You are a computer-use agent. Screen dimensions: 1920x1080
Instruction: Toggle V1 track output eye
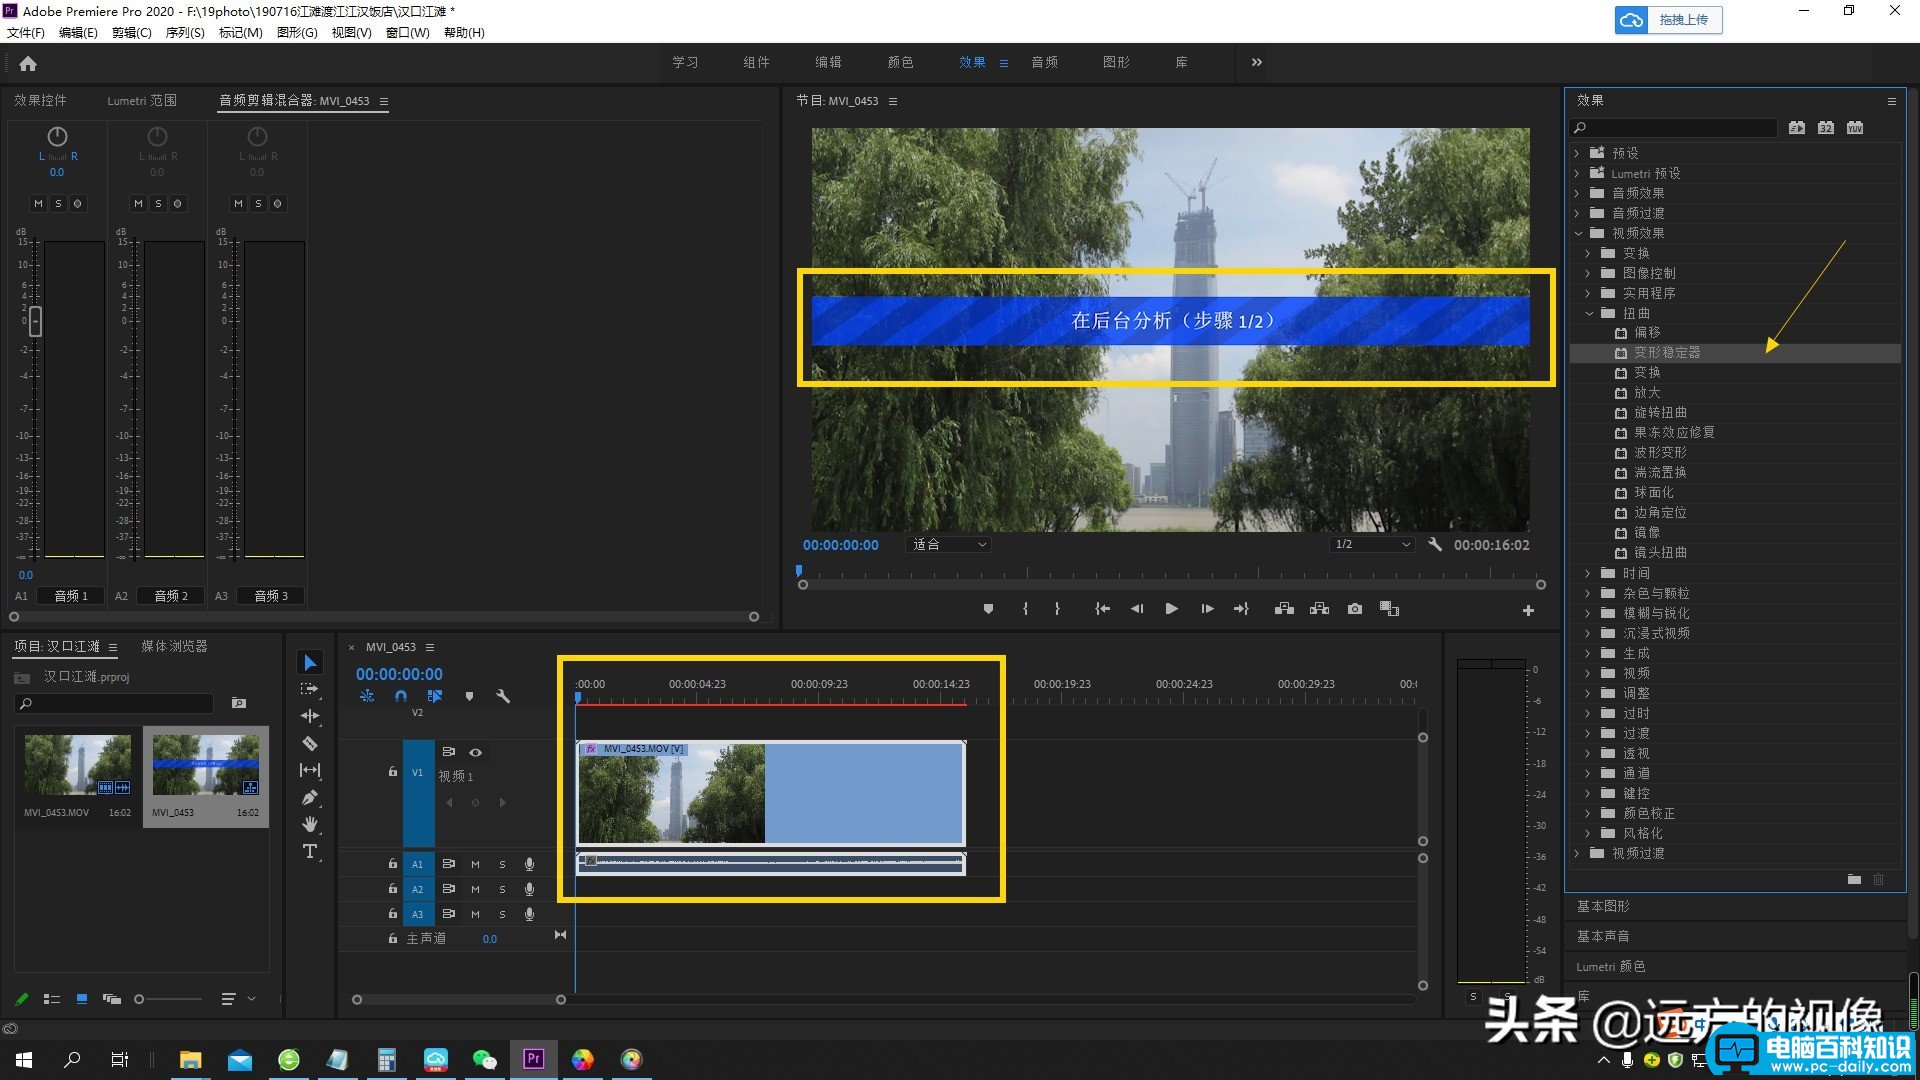(x=476, y=752)
